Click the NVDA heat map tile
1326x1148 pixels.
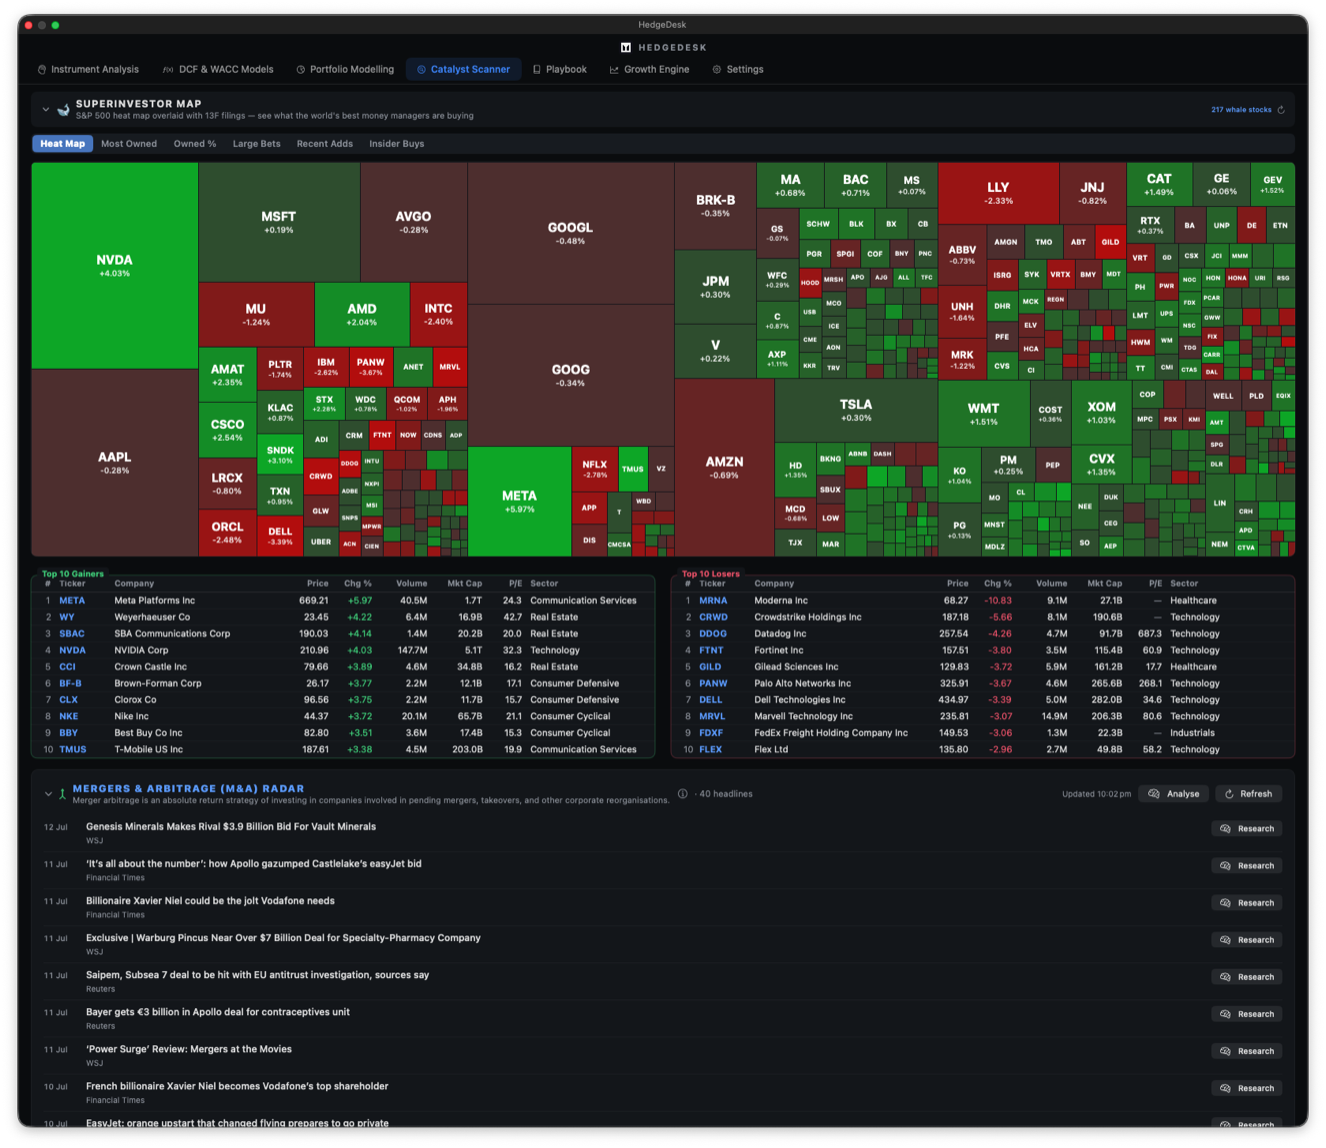coord(114,266)
